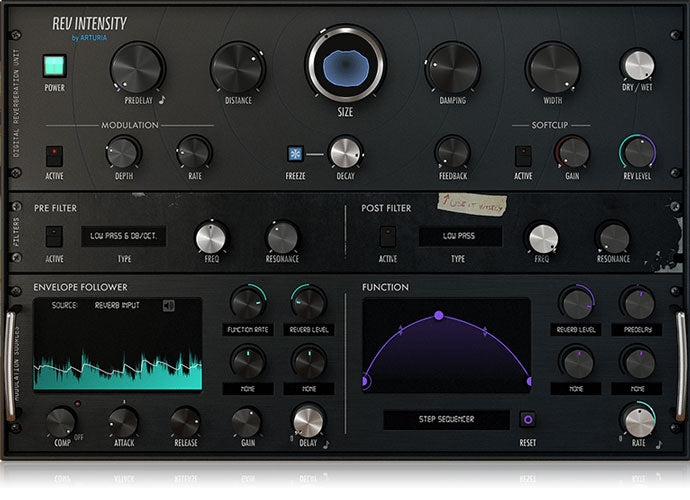Click the Modulation Depth knob

tap(123, 153)
